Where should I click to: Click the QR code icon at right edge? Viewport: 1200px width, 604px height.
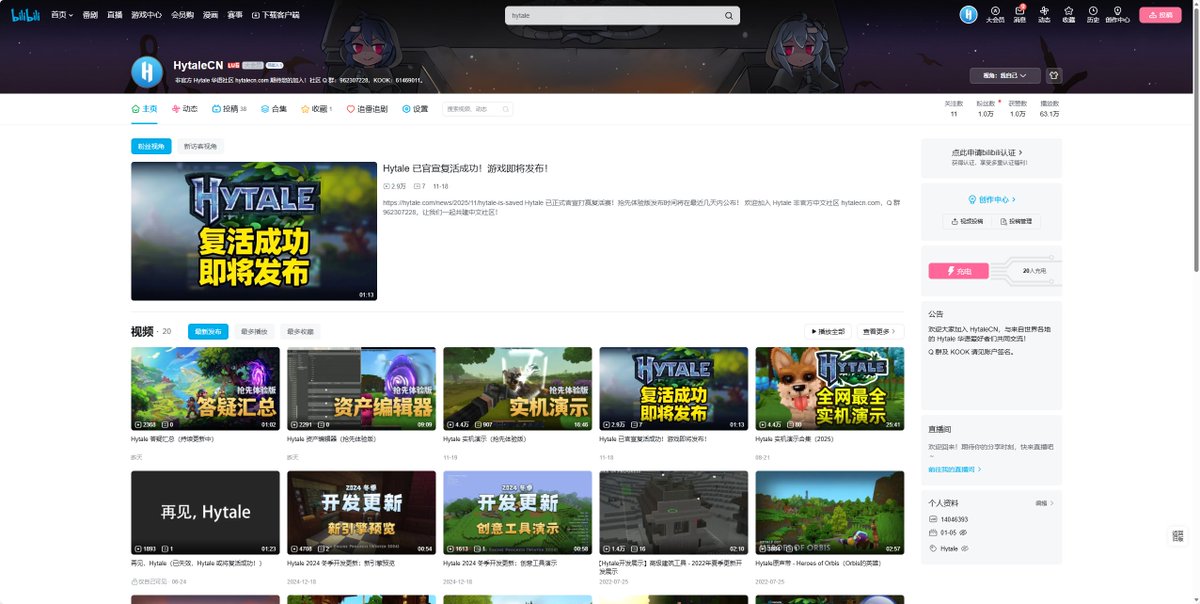[1178, 537]
